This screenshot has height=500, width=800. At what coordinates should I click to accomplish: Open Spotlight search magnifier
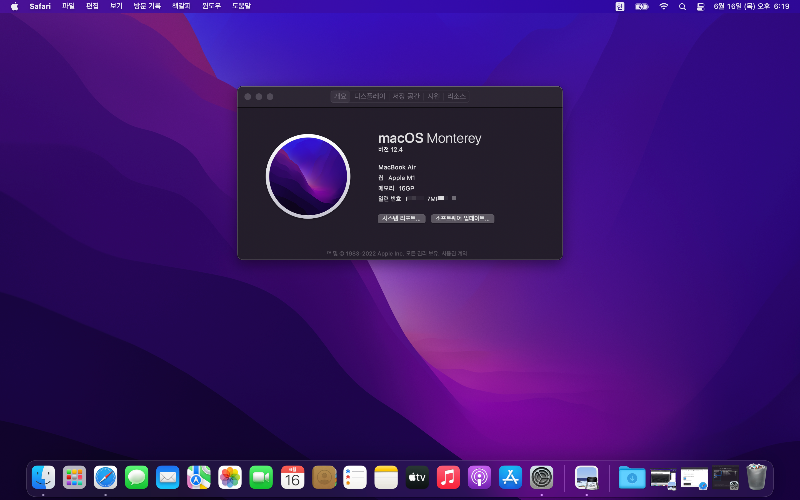682,6
